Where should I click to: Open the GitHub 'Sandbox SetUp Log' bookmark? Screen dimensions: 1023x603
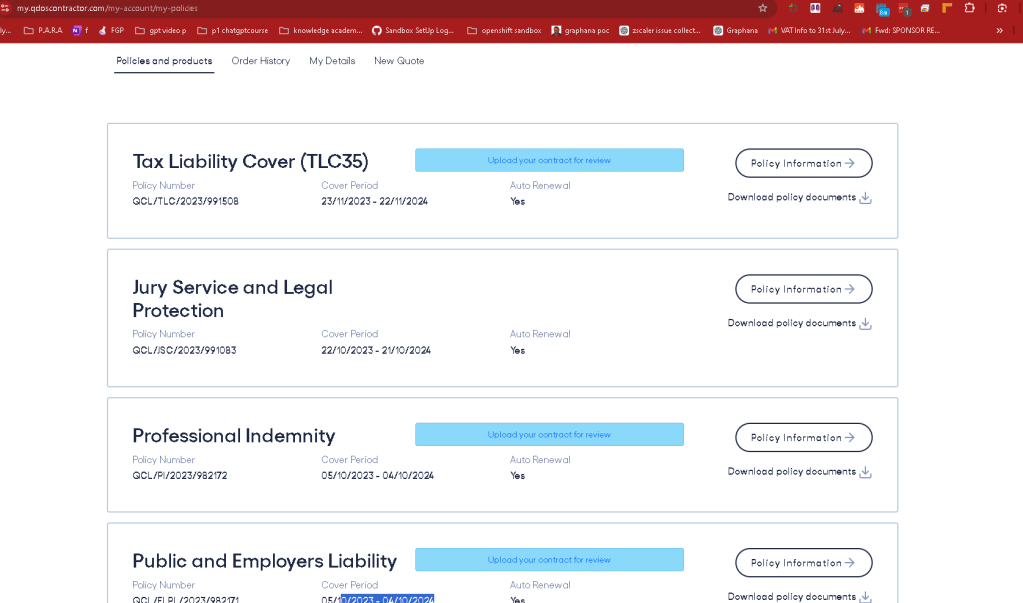click(x=412, y=31)
